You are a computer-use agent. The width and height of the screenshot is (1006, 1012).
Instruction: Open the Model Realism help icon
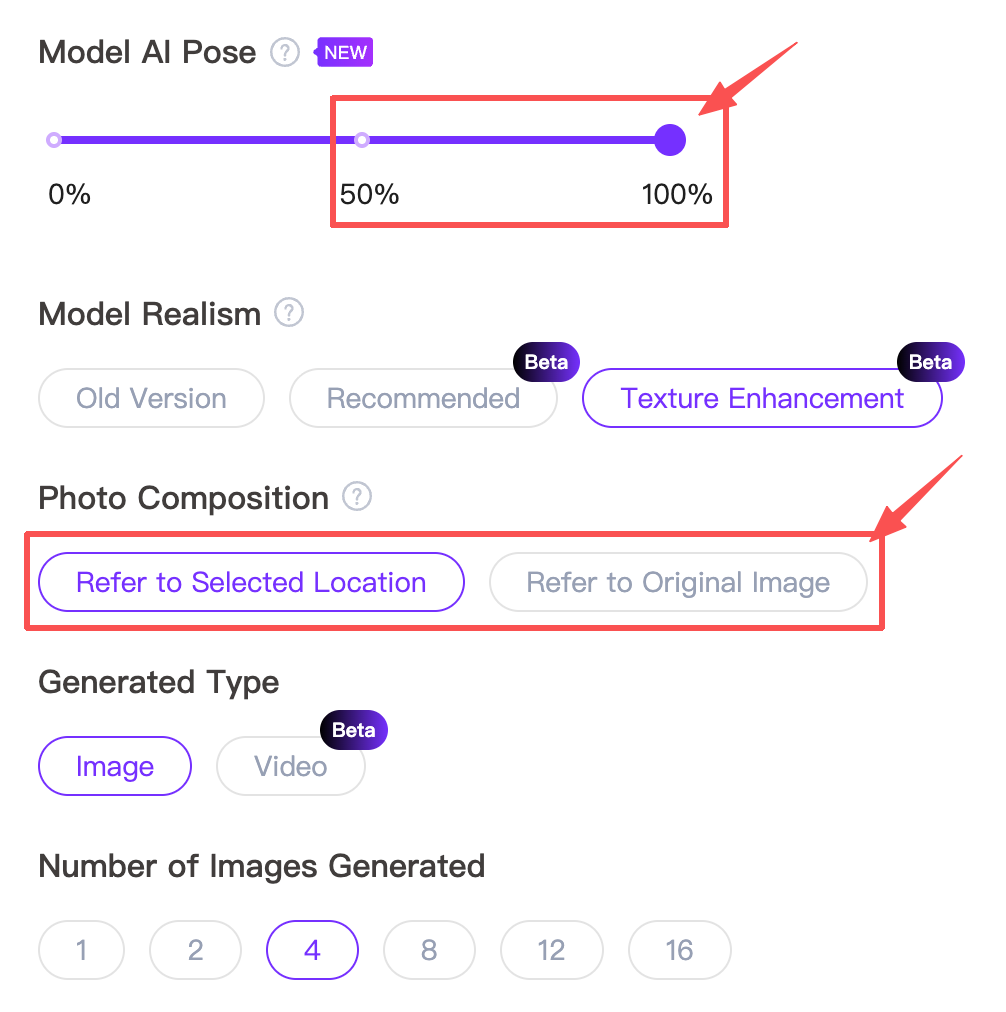[x=289, y=313]
